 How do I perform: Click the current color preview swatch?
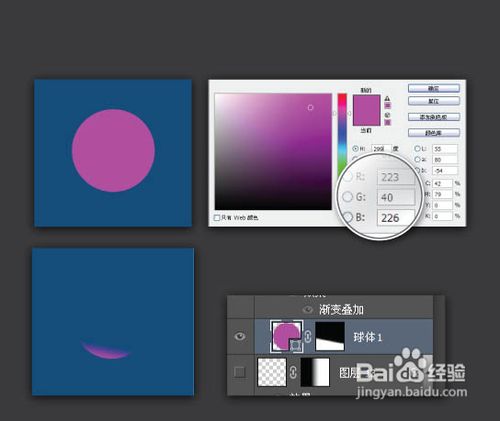(x=367, y=118)
